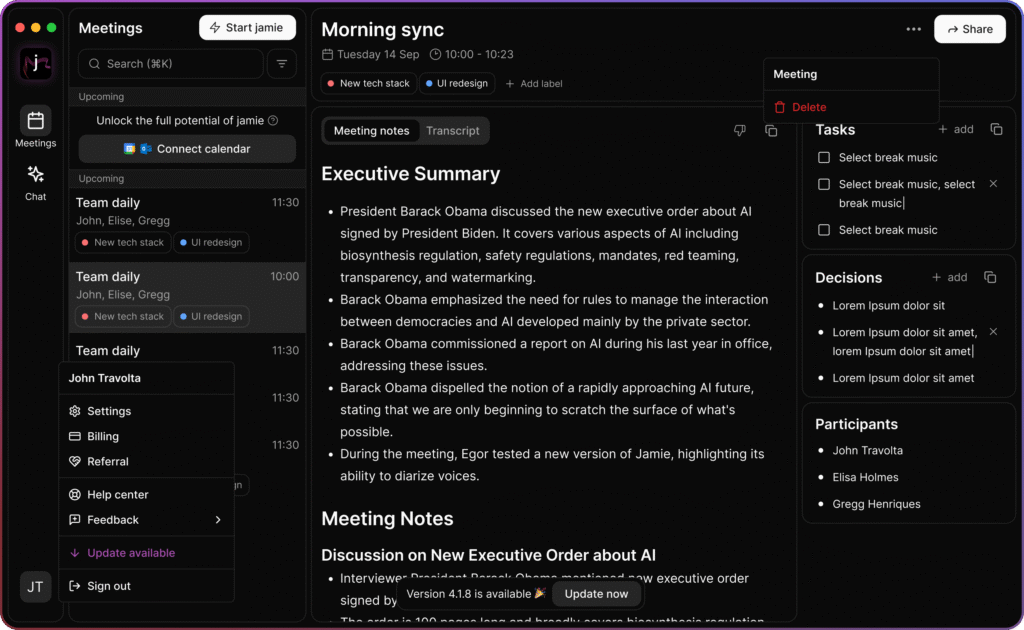Check the last Select break music task
Viewport: 1024px width, 630px height.
(824, 229)
